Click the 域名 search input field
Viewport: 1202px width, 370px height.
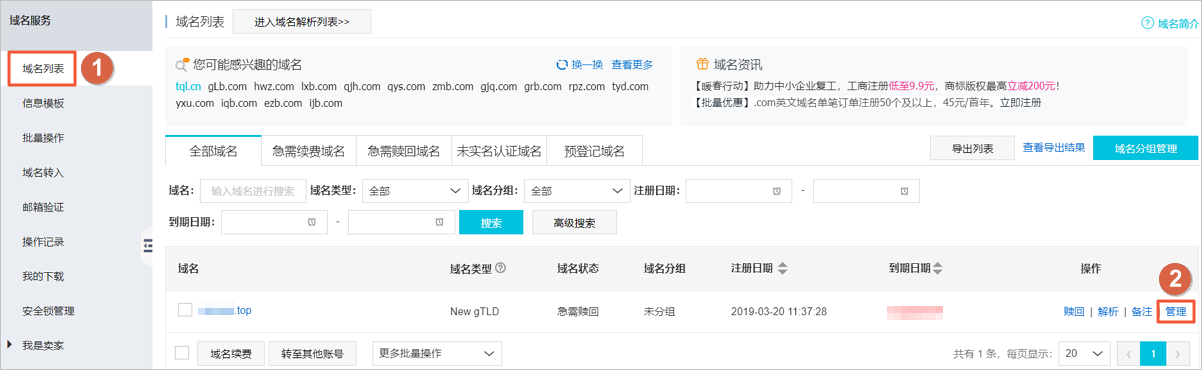coord(253,190)
